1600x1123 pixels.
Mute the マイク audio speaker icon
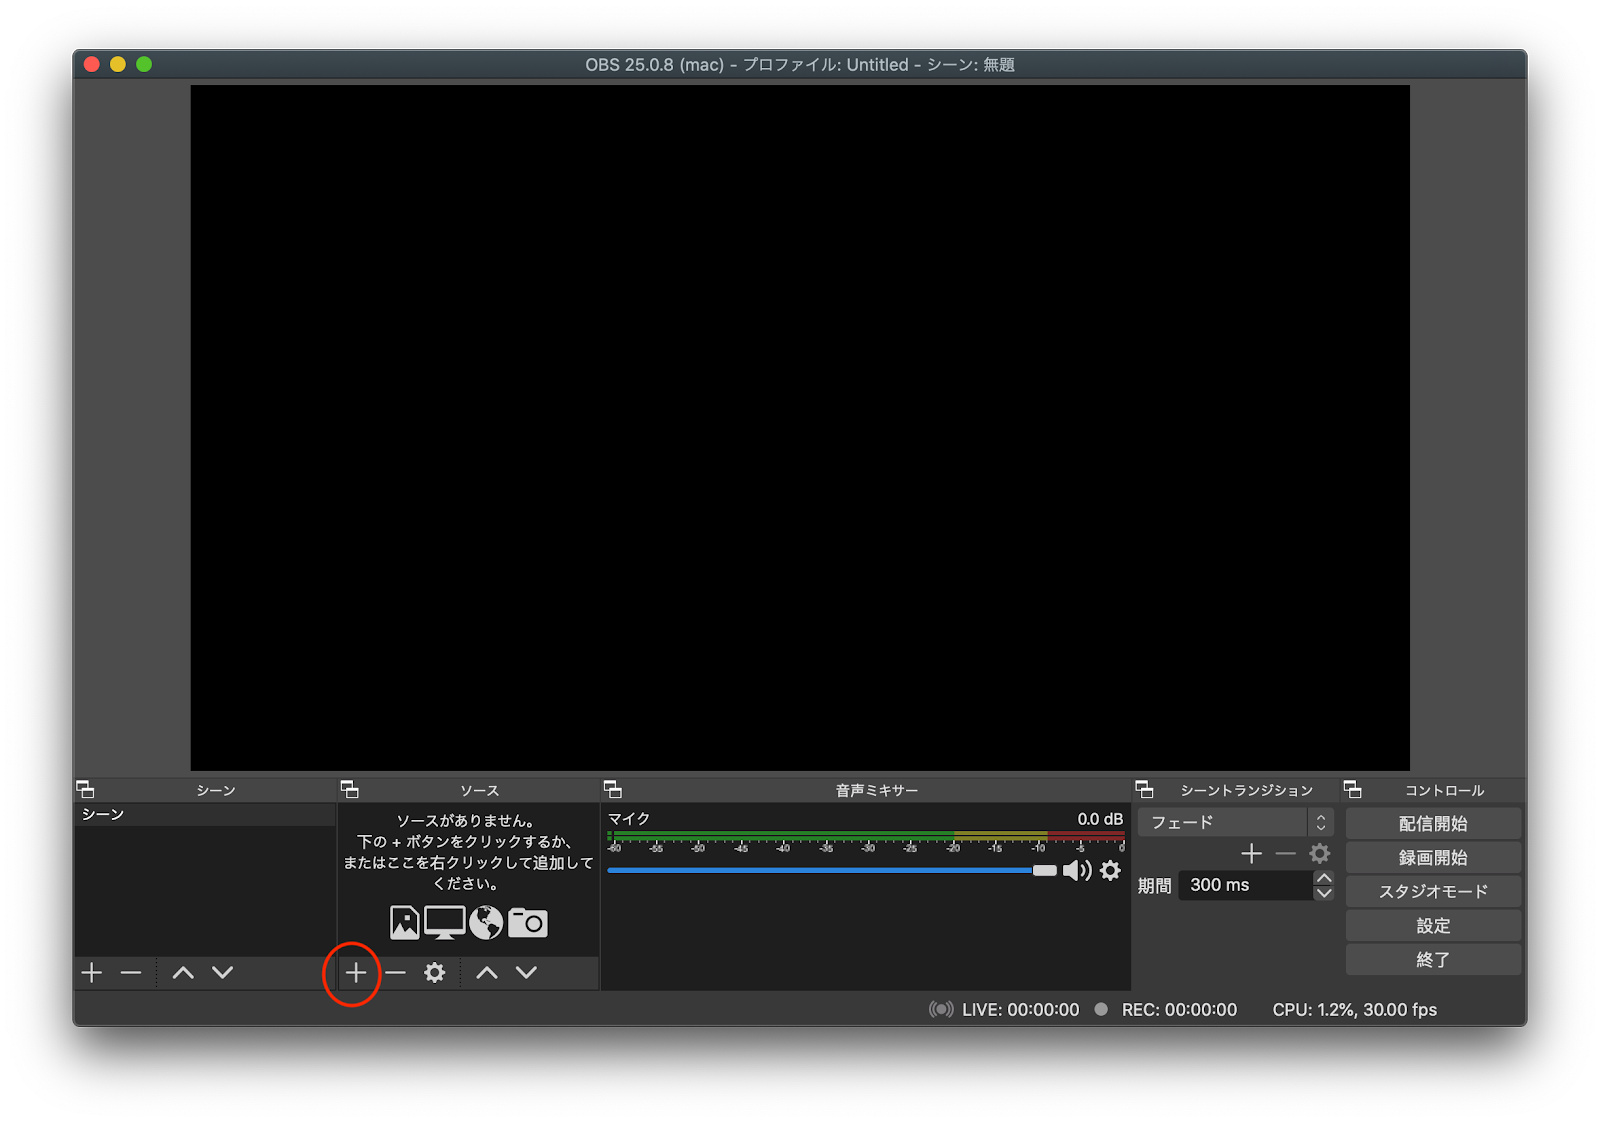click(1077, 871)
